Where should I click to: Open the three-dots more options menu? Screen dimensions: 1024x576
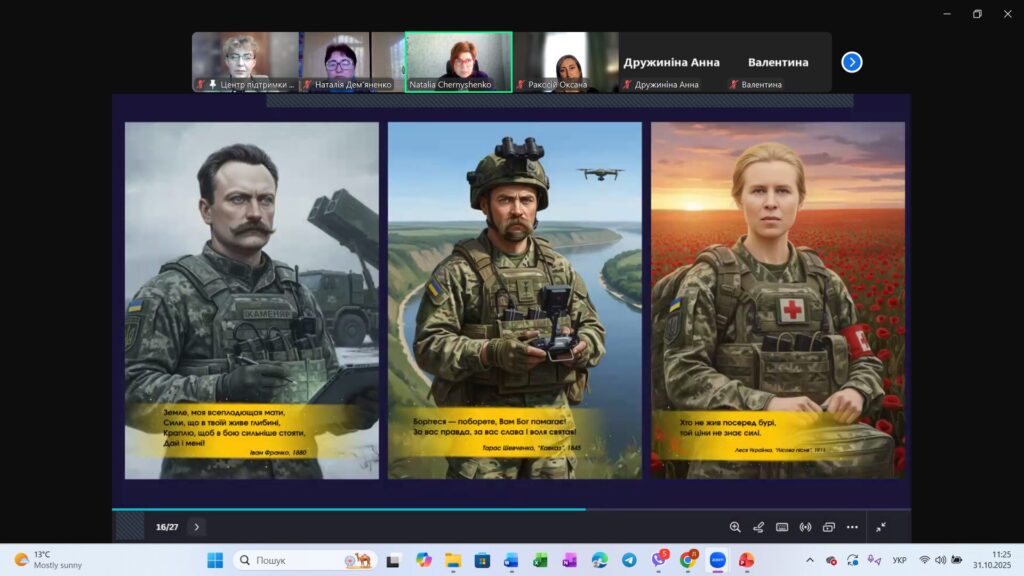click(852, 527)
